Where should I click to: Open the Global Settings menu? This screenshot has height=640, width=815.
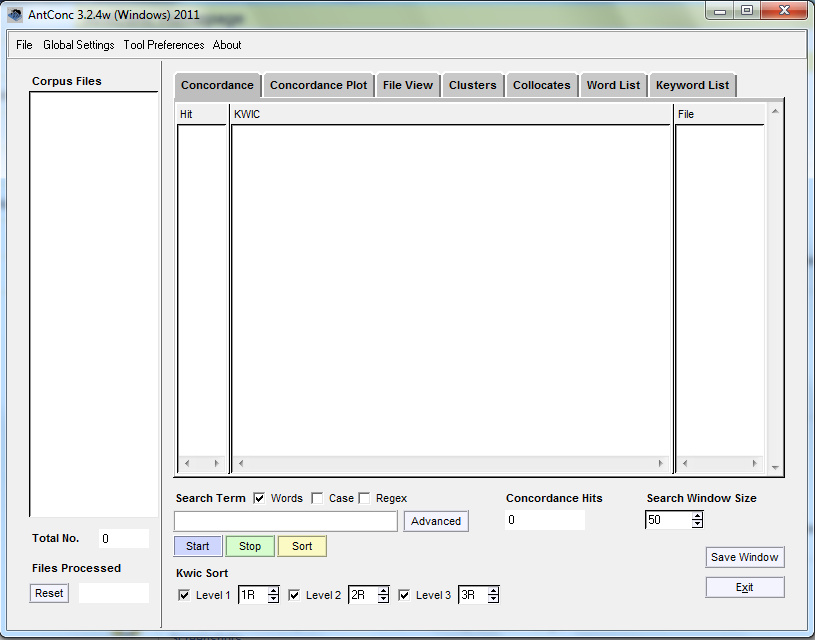tap(78, 45)
